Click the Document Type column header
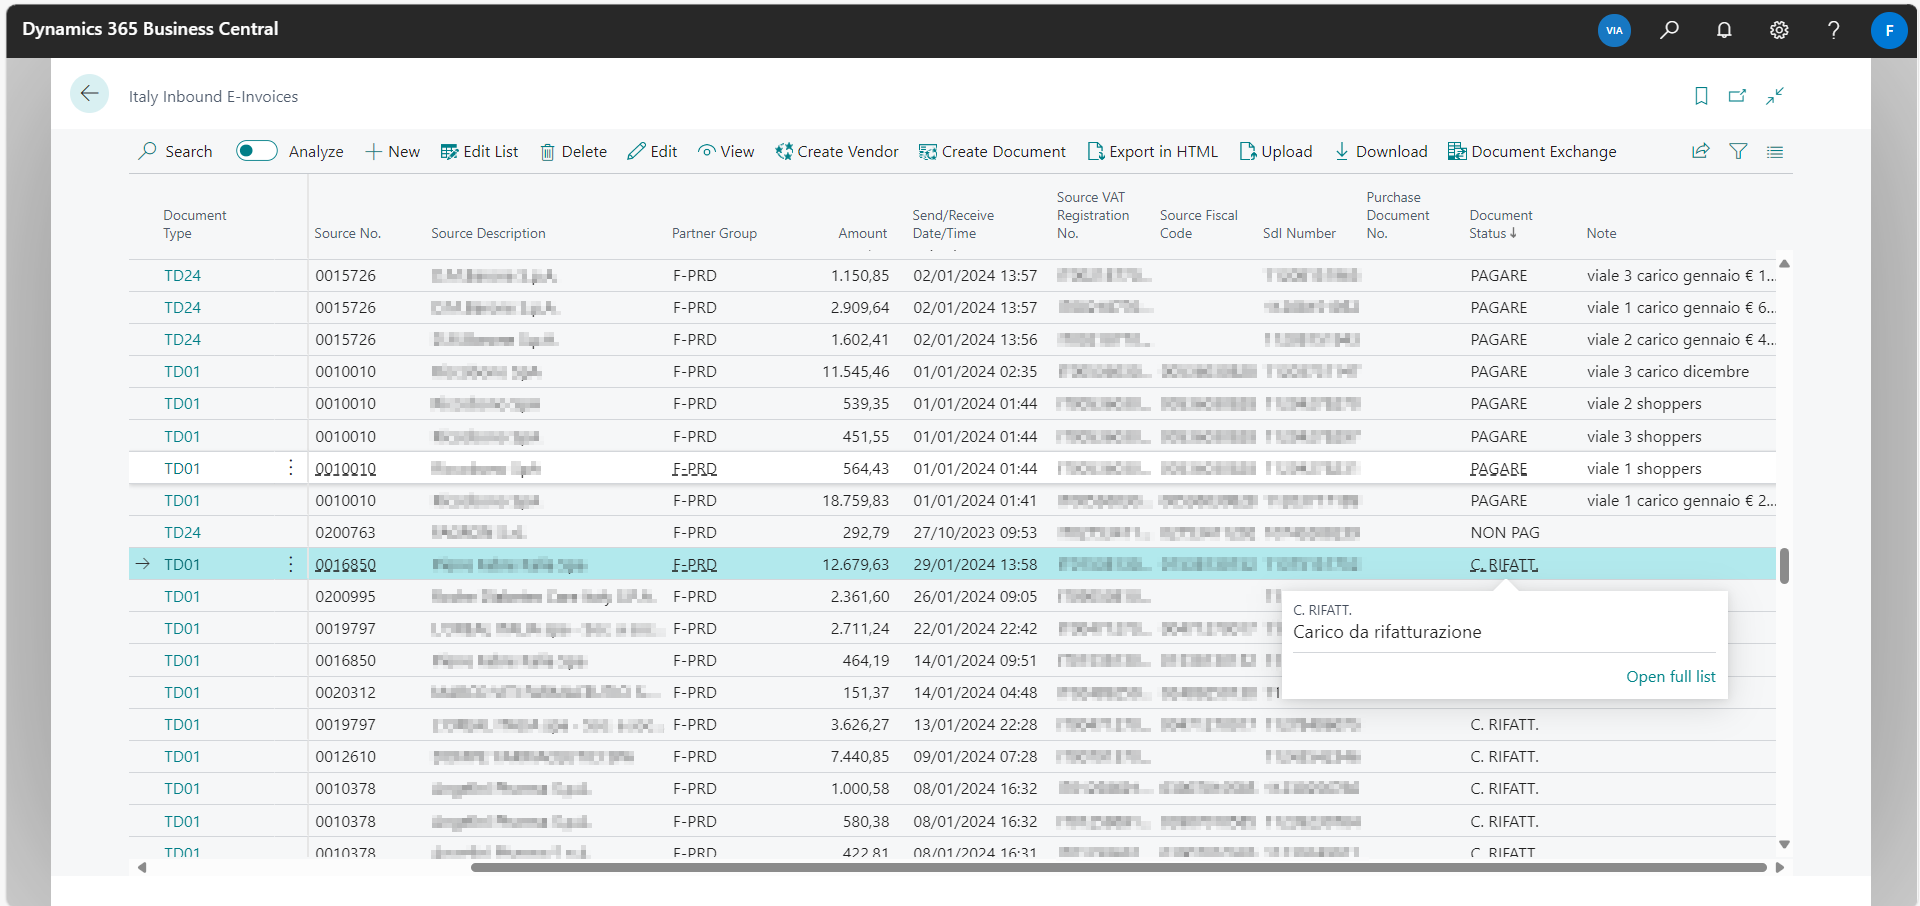Screen dimensions: 1920x906 [x=195, y=224]
